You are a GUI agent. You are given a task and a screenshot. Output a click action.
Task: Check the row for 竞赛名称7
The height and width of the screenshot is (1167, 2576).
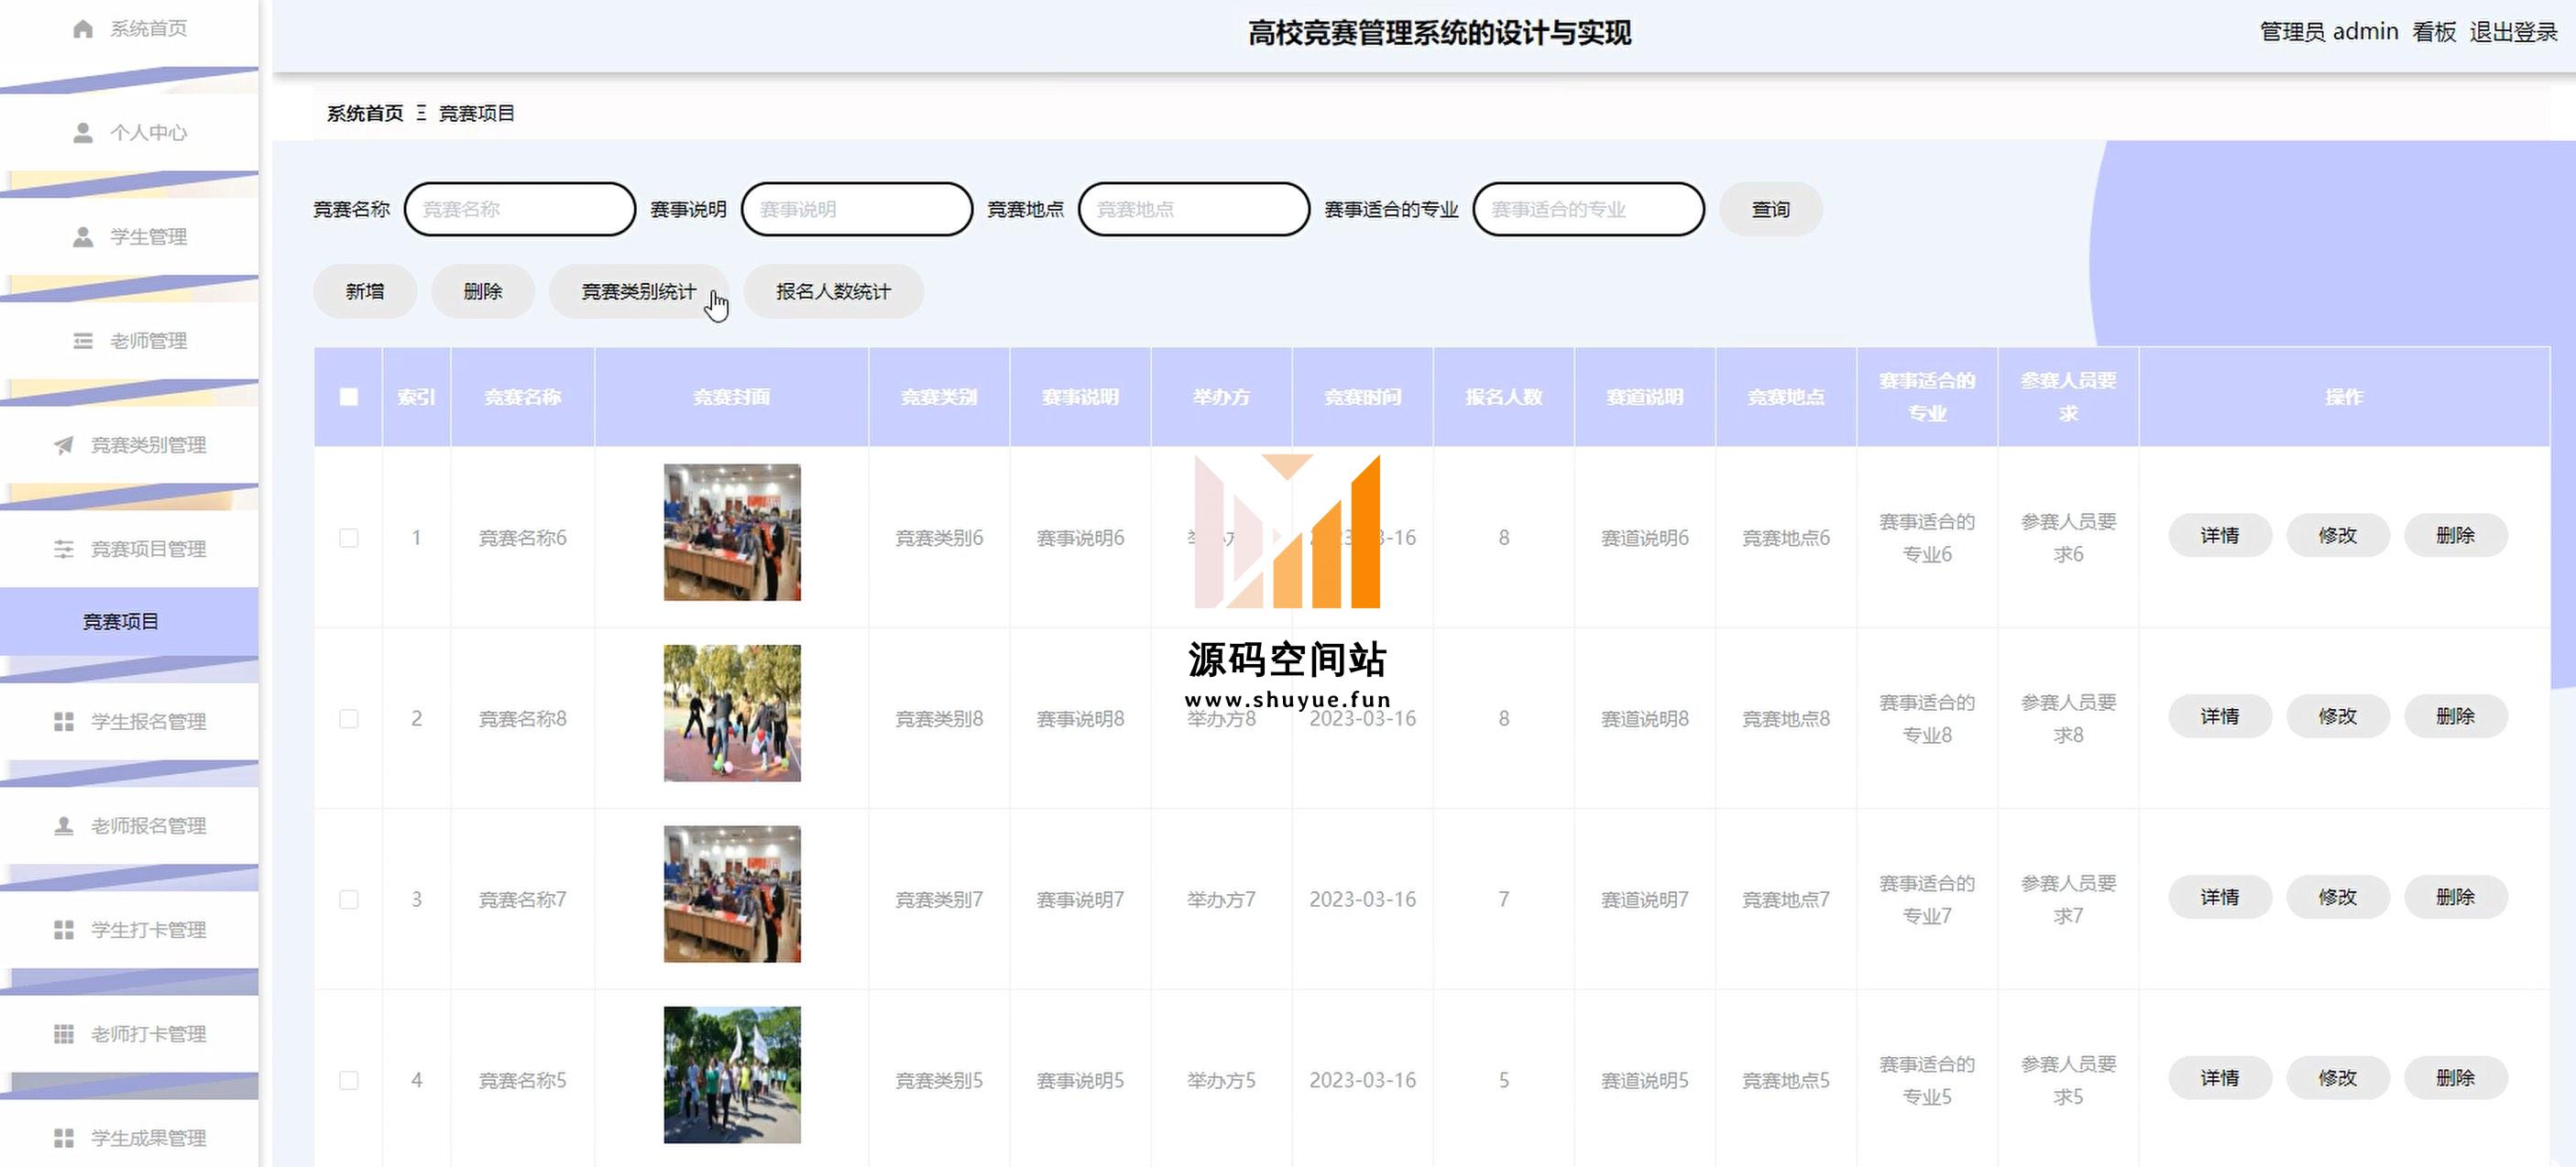coord(349,900)
